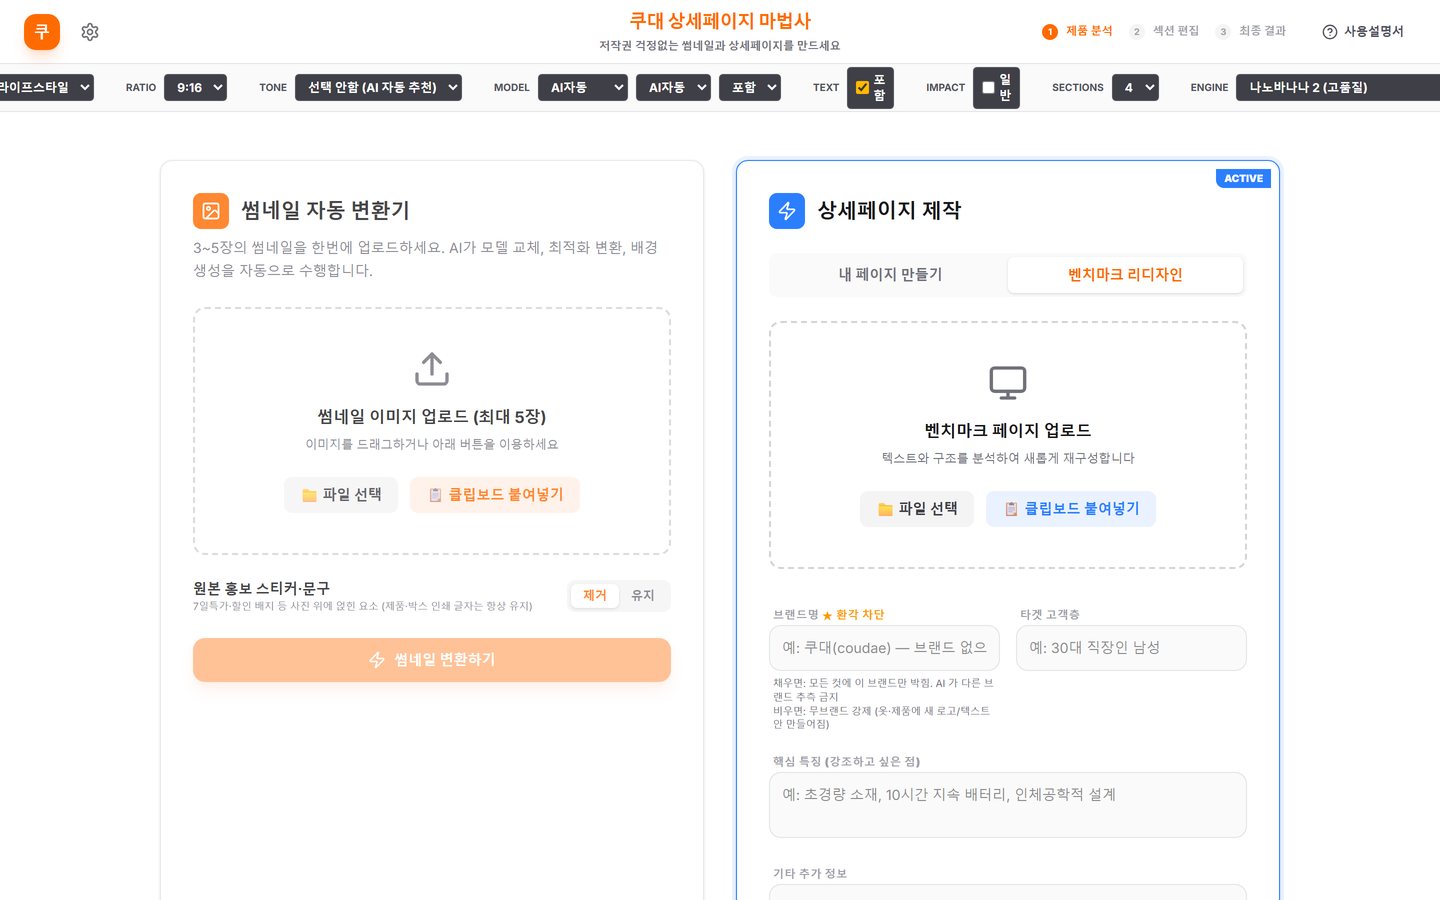Screen dimensions: 1440x900
Task: Click the 벤치마크 페이지 업로드 heading
Action: pyautogui.click(x=1008, y=431)
